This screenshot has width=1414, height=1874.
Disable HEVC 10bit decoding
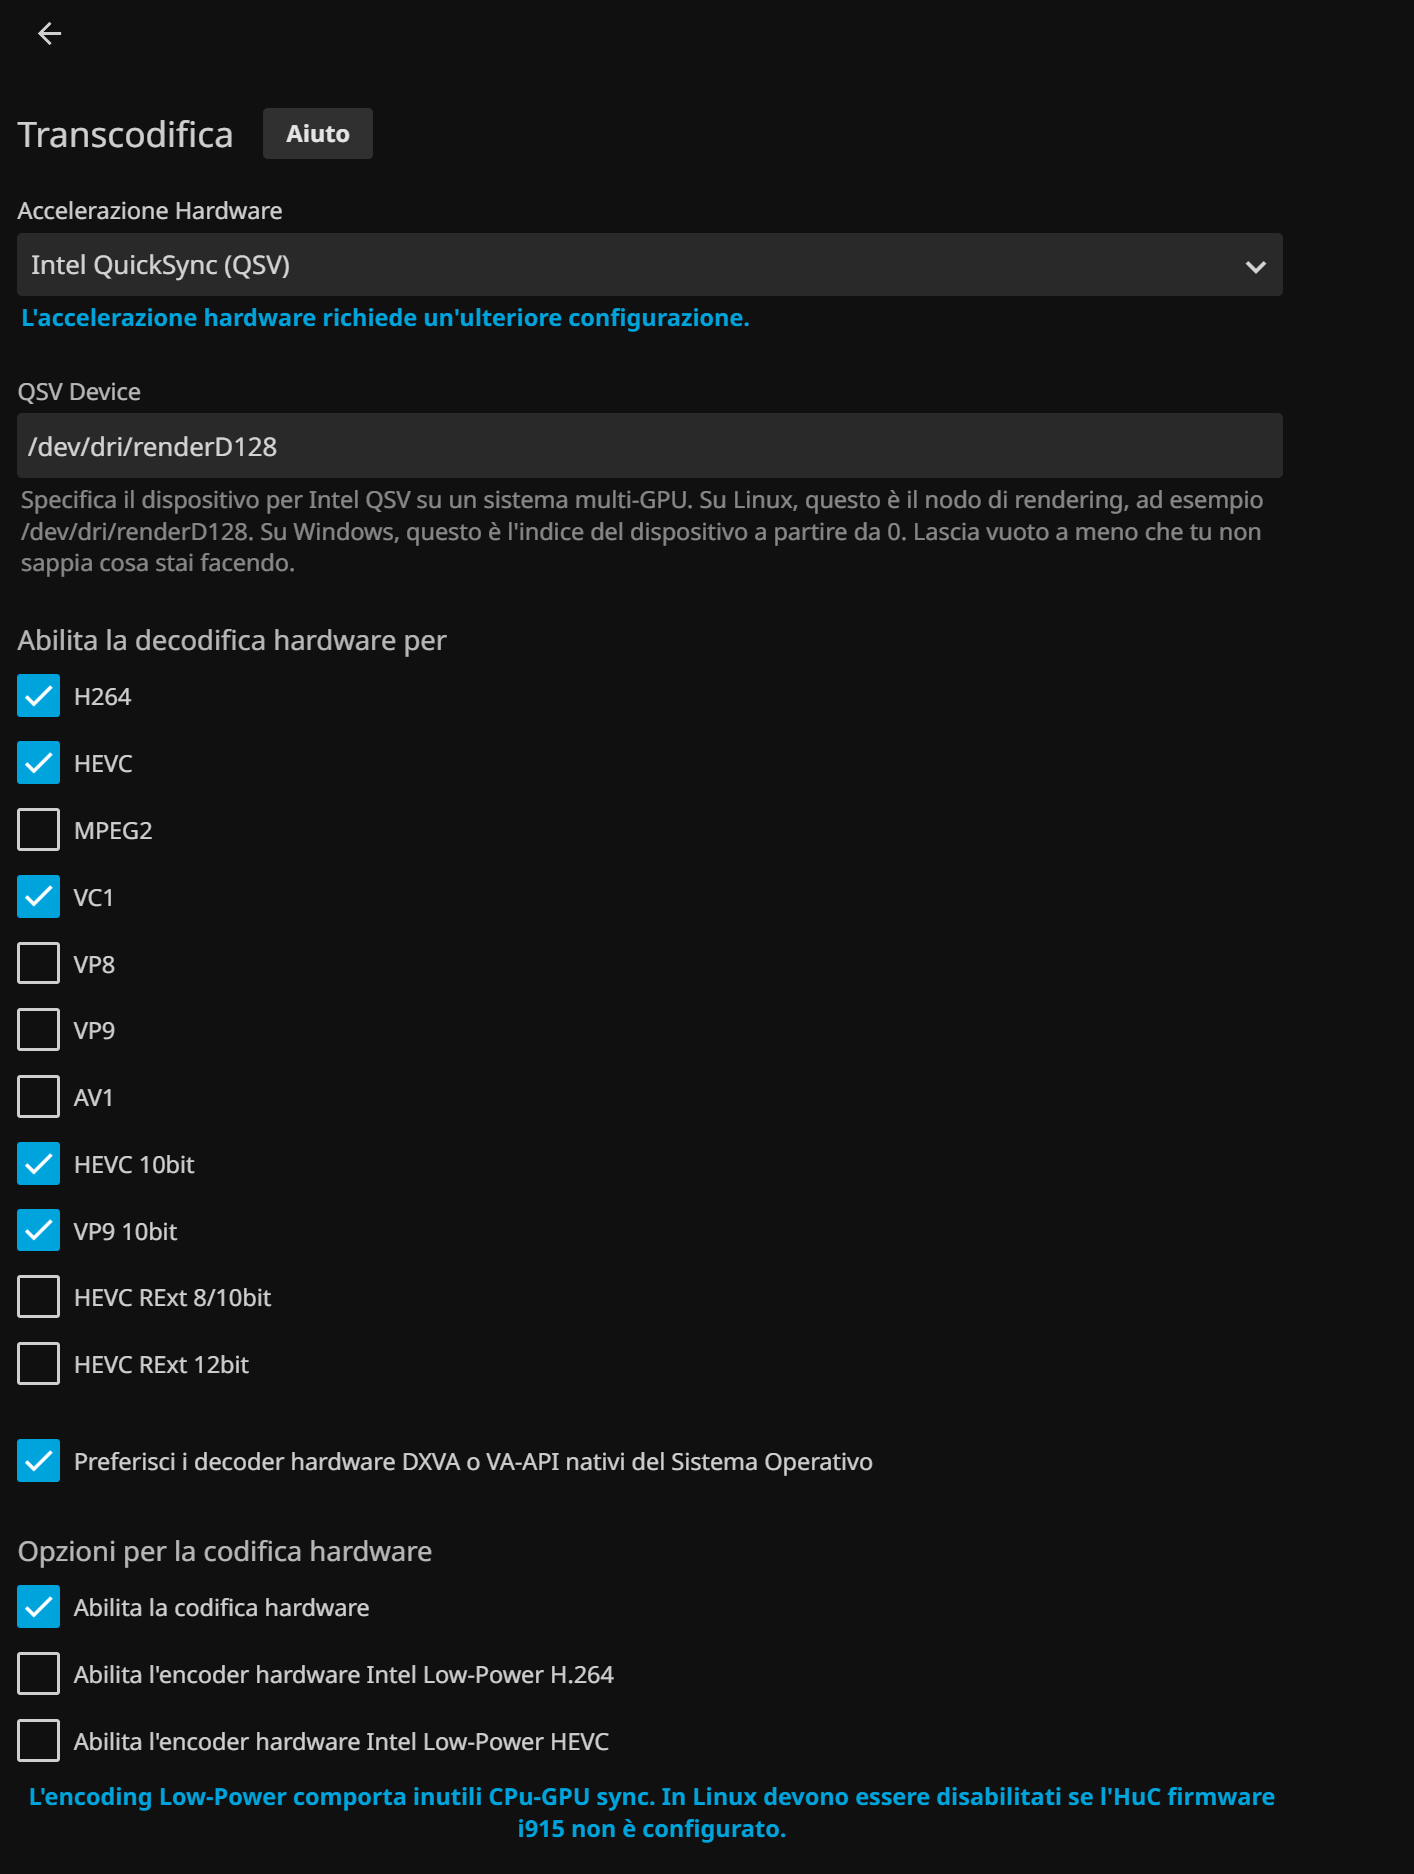point(39,1164)
